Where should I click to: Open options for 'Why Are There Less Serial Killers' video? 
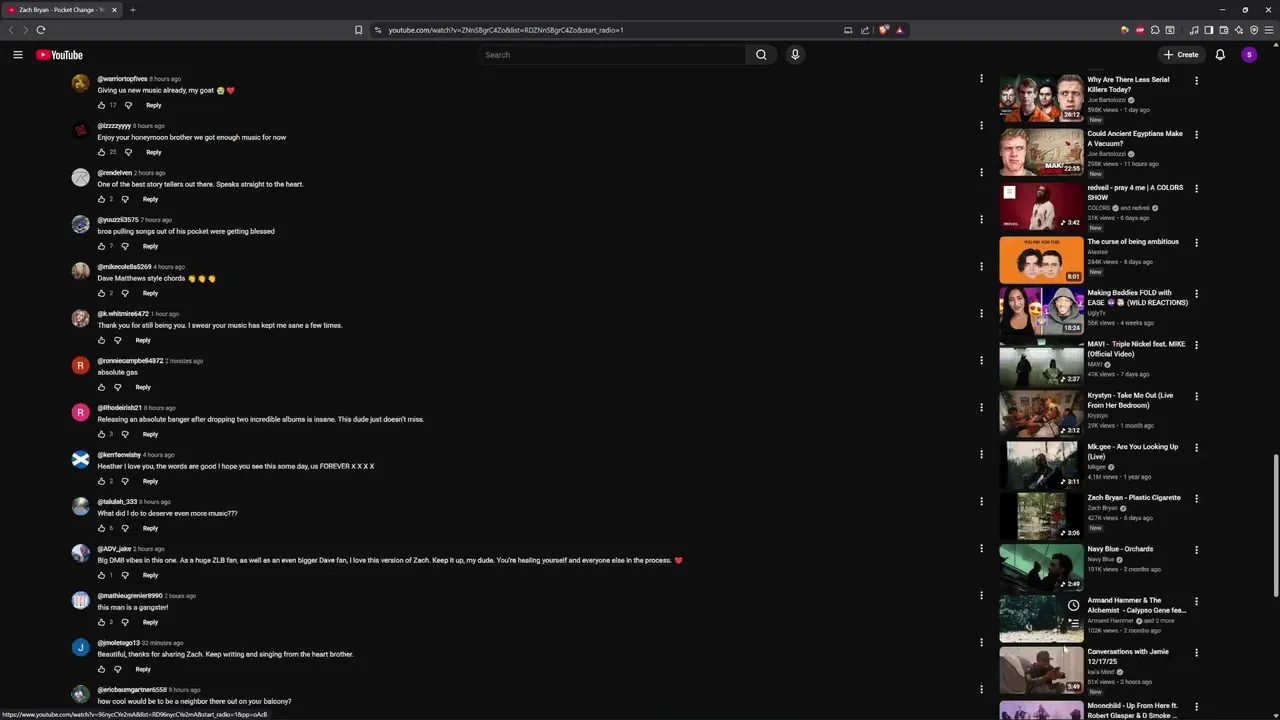[1196, 80]
